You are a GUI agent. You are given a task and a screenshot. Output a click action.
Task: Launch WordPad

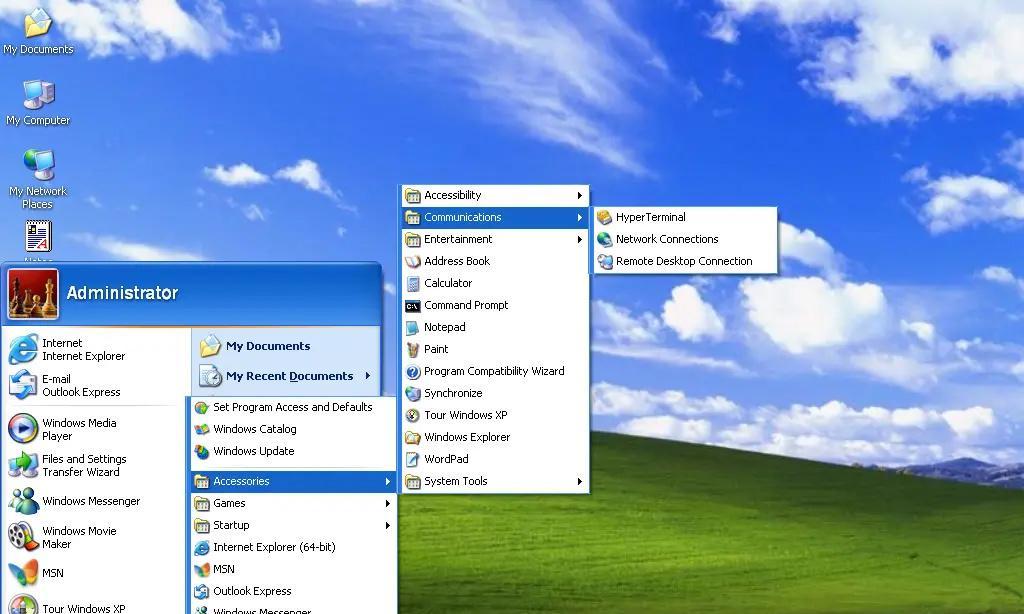(494, 459)
